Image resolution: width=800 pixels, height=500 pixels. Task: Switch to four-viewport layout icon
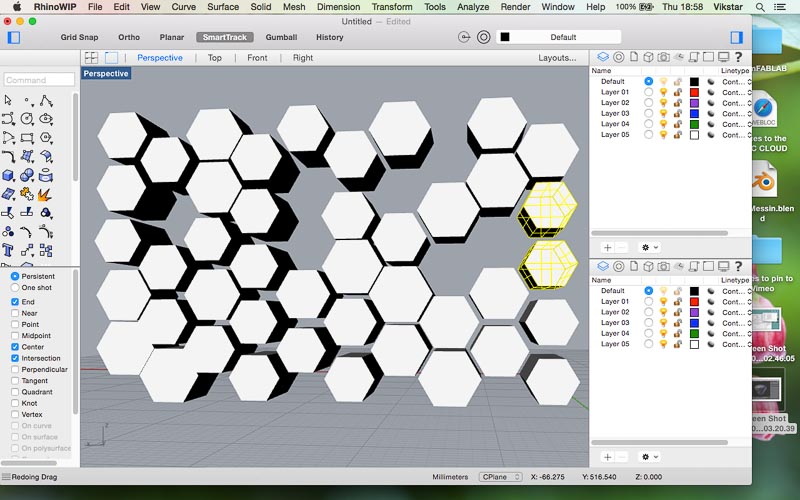91,58
